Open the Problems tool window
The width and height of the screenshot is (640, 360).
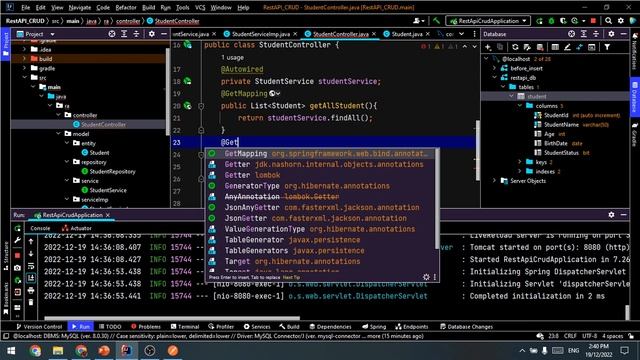pos(146,327)
